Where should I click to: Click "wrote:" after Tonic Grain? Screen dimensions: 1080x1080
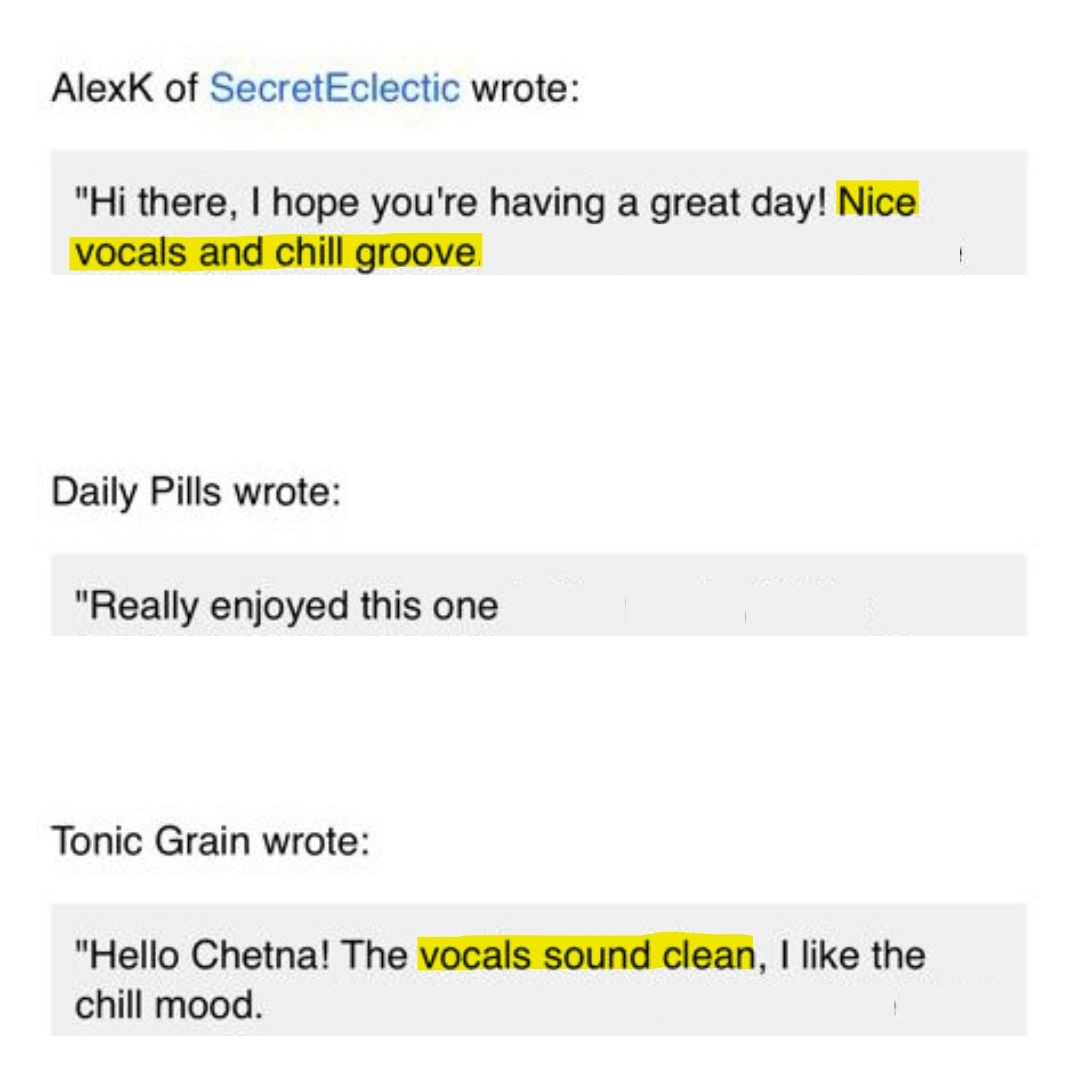[x=315, y=841]
